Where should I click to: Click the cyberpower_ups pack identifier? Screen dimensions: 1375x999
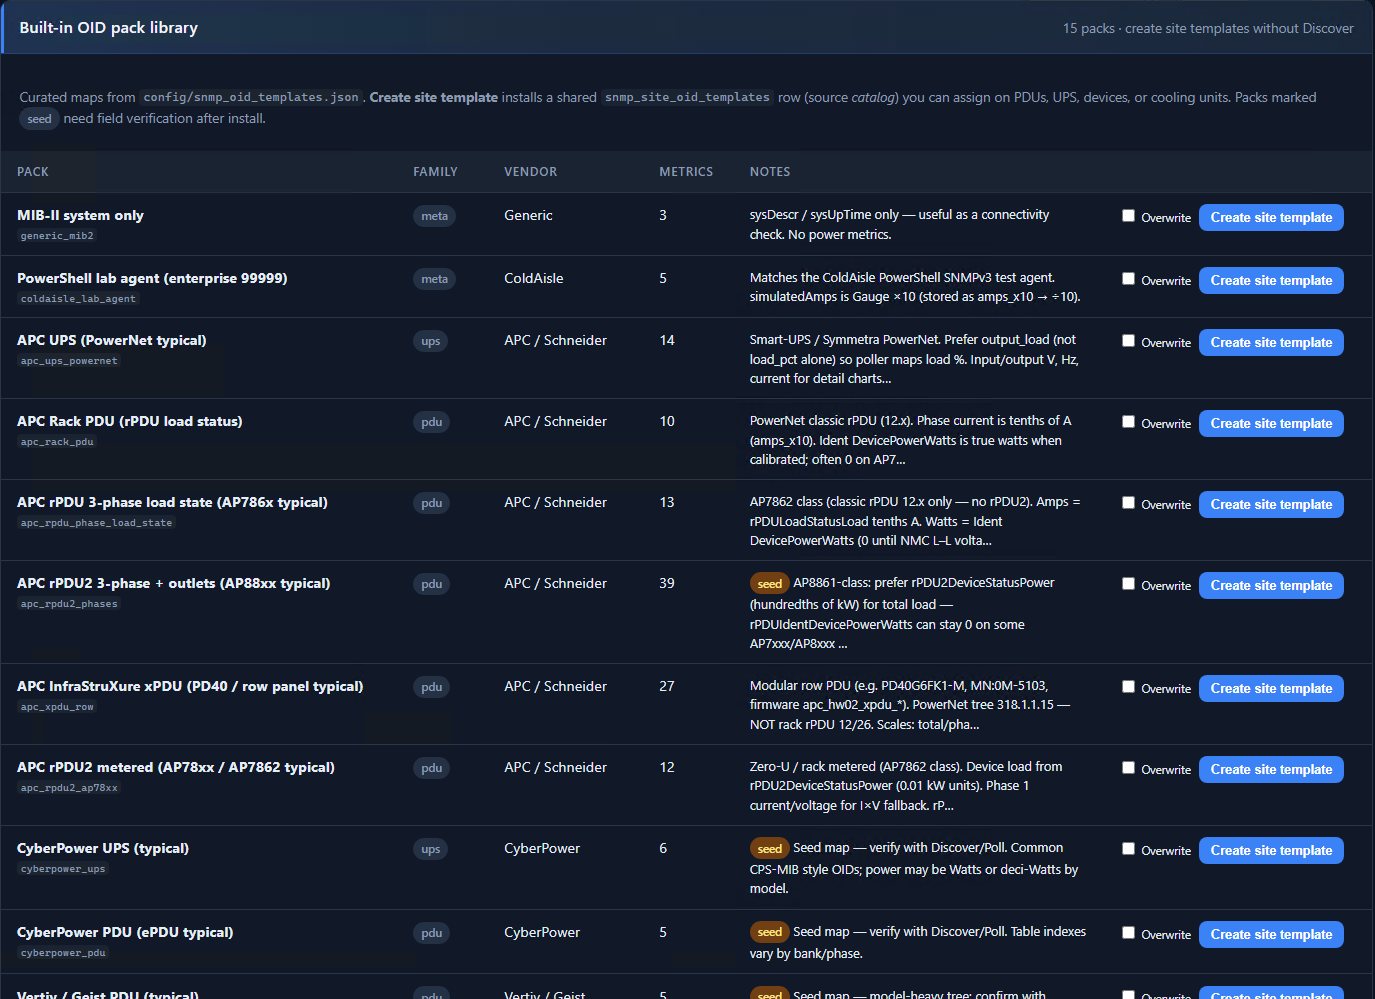coord(63,869)
